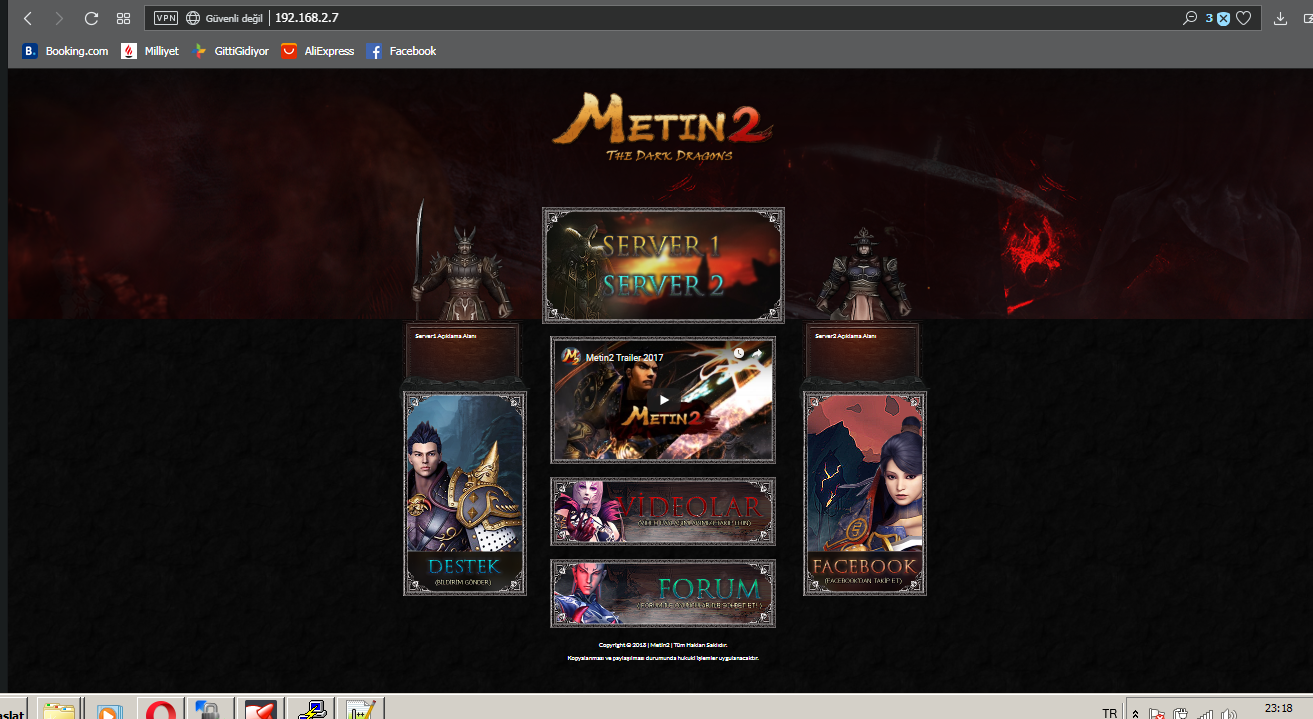Click the video Watch later clock icon
1313x719 pixels.
(x=739, y=353)
